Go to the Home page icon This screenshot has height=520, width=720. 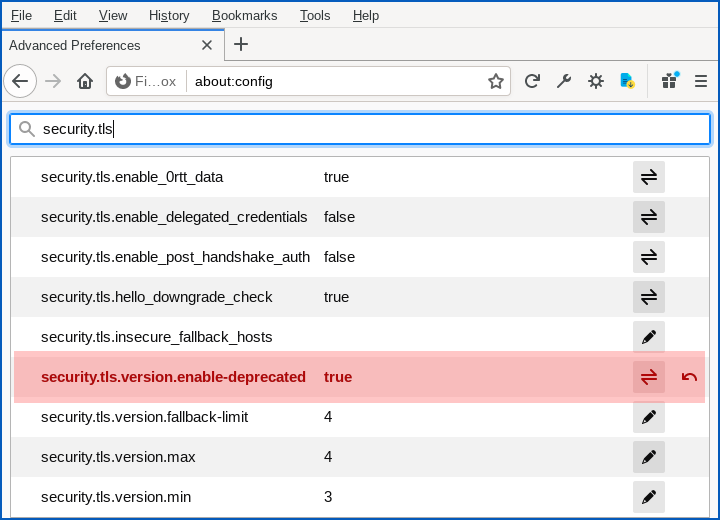85,81
